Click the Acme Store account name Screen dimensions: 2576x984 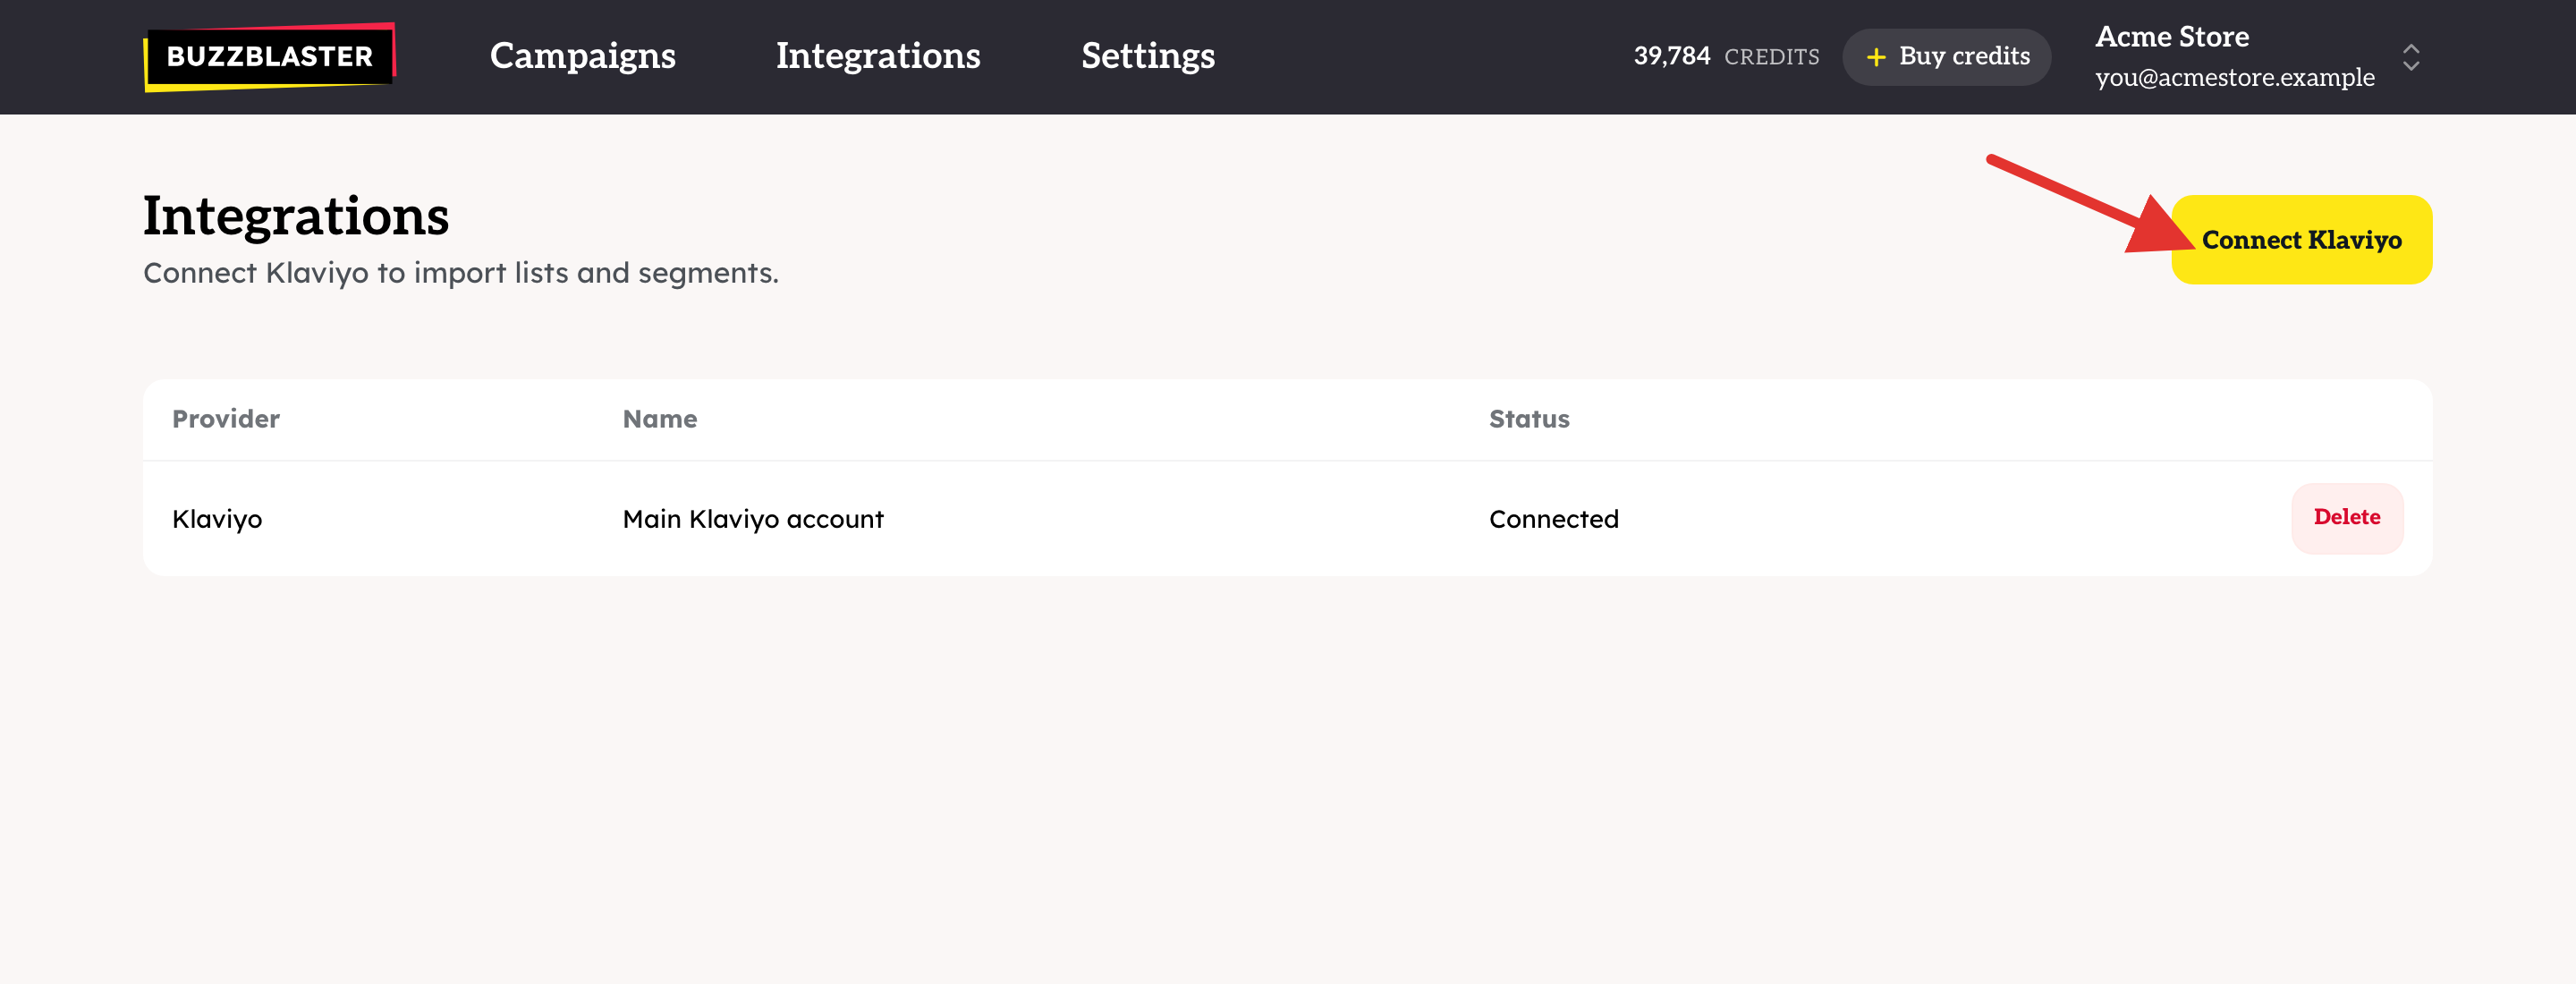2172,37
